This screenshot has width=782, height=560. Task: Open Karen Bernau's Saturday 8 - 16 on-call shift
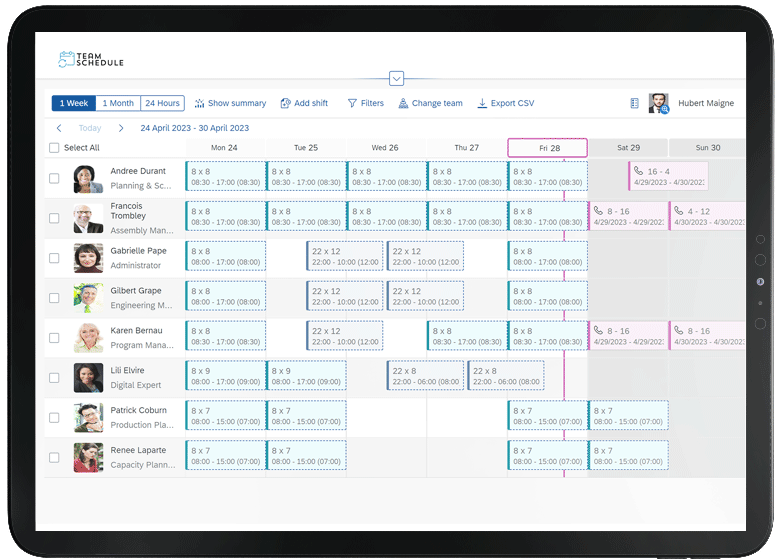click(628, 336)
